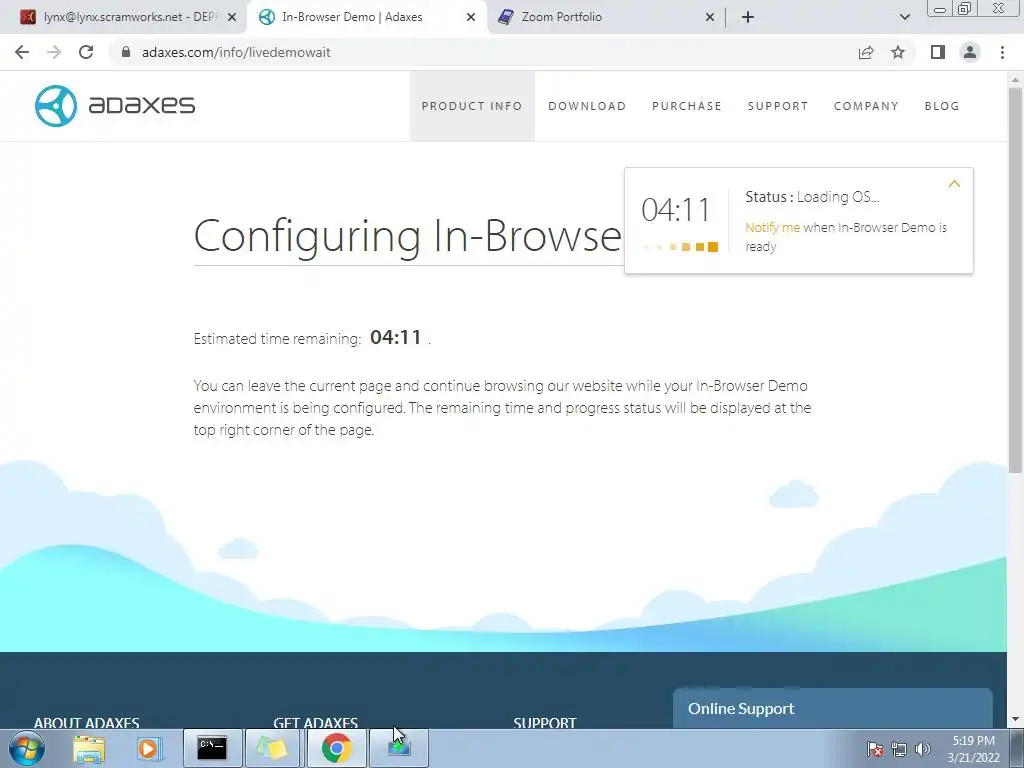Image resolution: width=1024 pixels, height=768 pixels.
Task: Click the ABOUT ADAXES footer heading
Action: pyautogui.click(x=87, y=723)
